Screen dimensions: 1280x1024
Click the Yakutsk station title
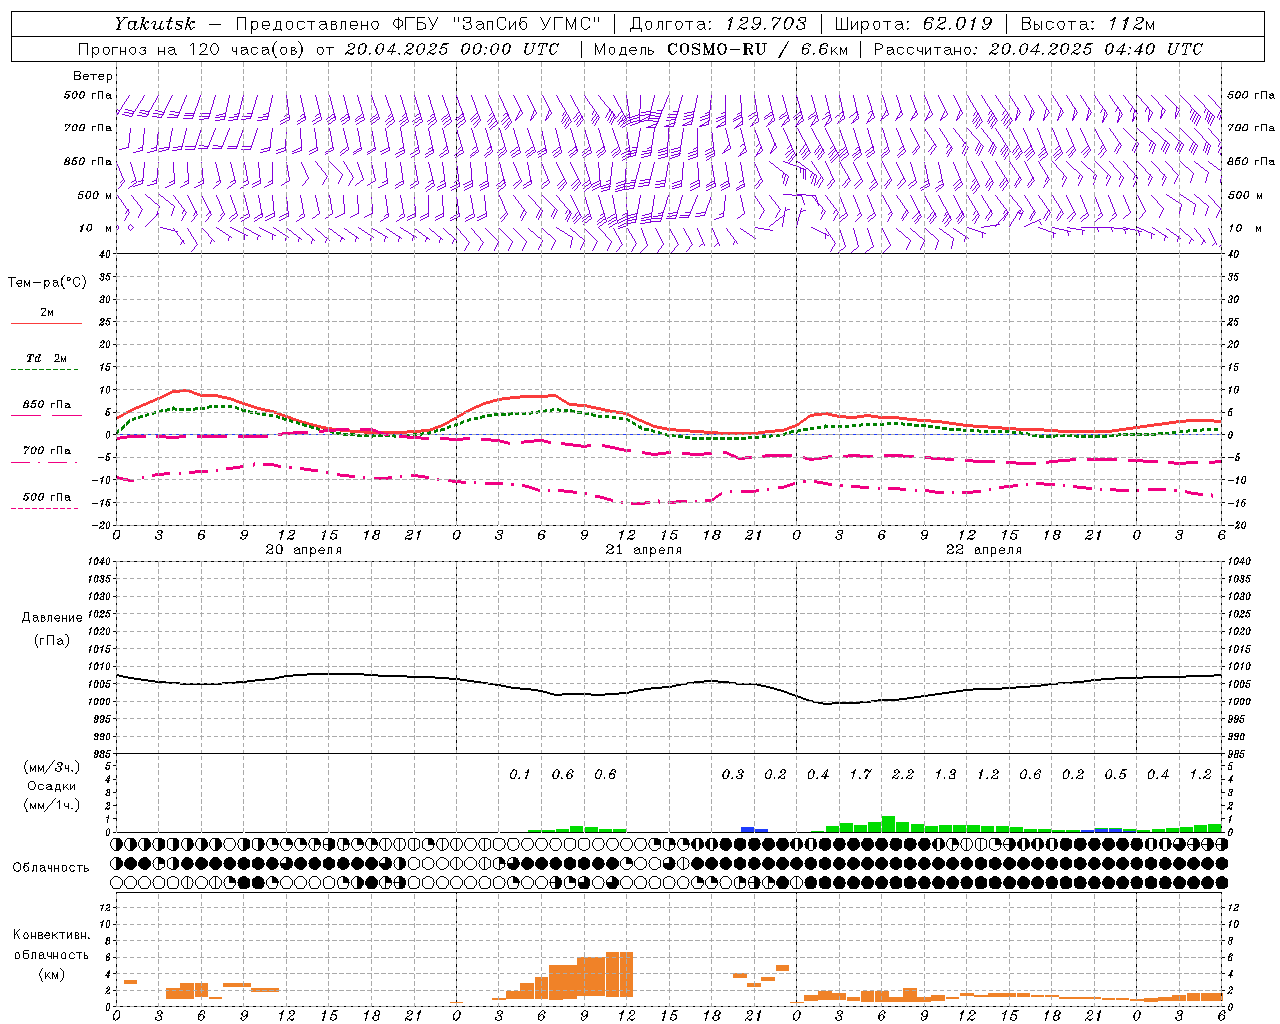154,24
